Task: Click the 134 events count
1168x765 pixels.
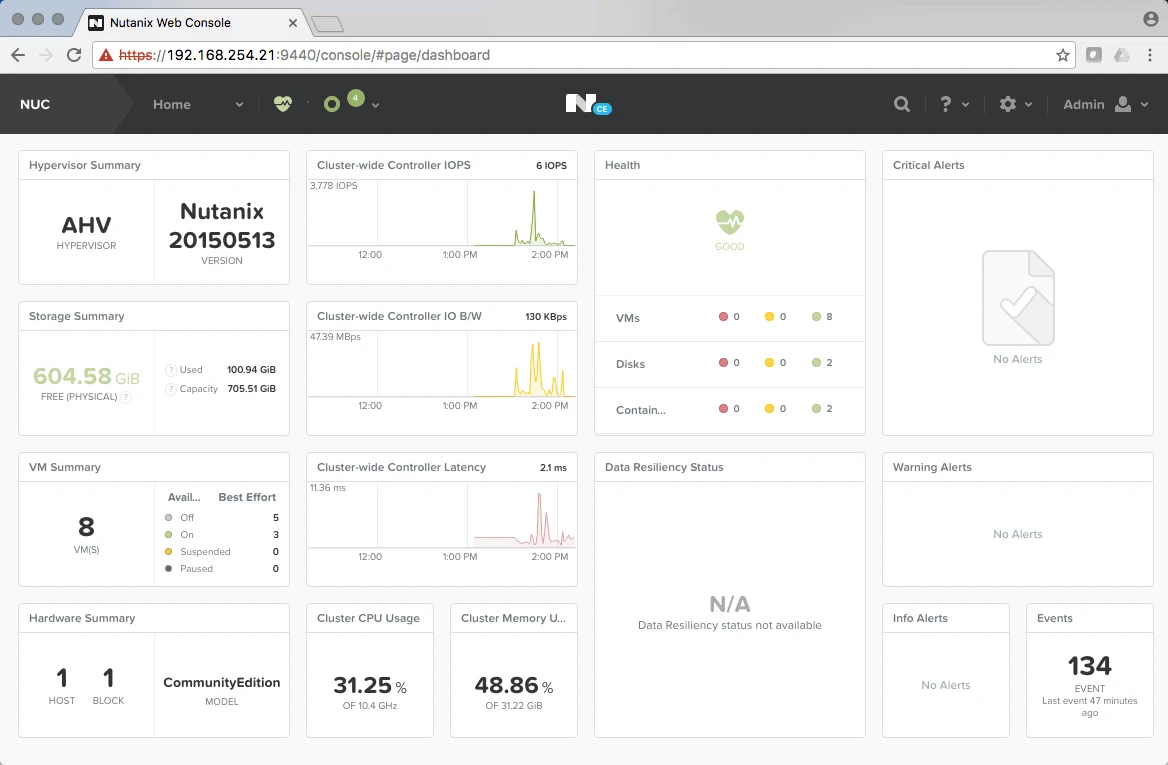Action: [x=1089, y=666]
